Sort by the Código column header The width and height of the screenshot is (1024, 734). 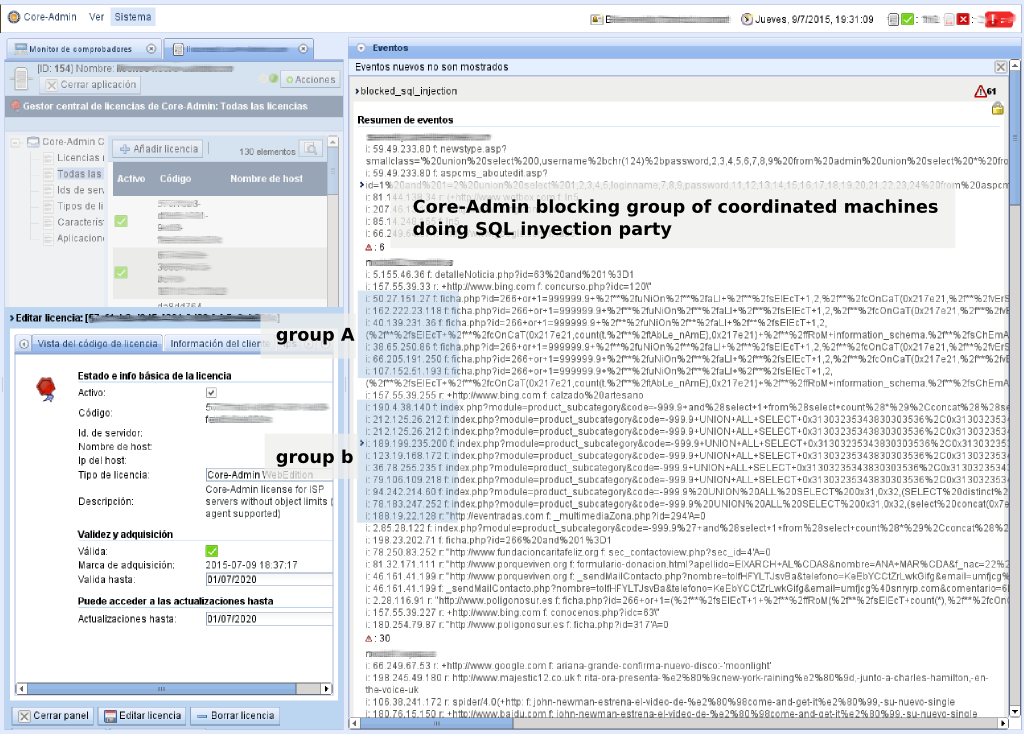[175, 179]
